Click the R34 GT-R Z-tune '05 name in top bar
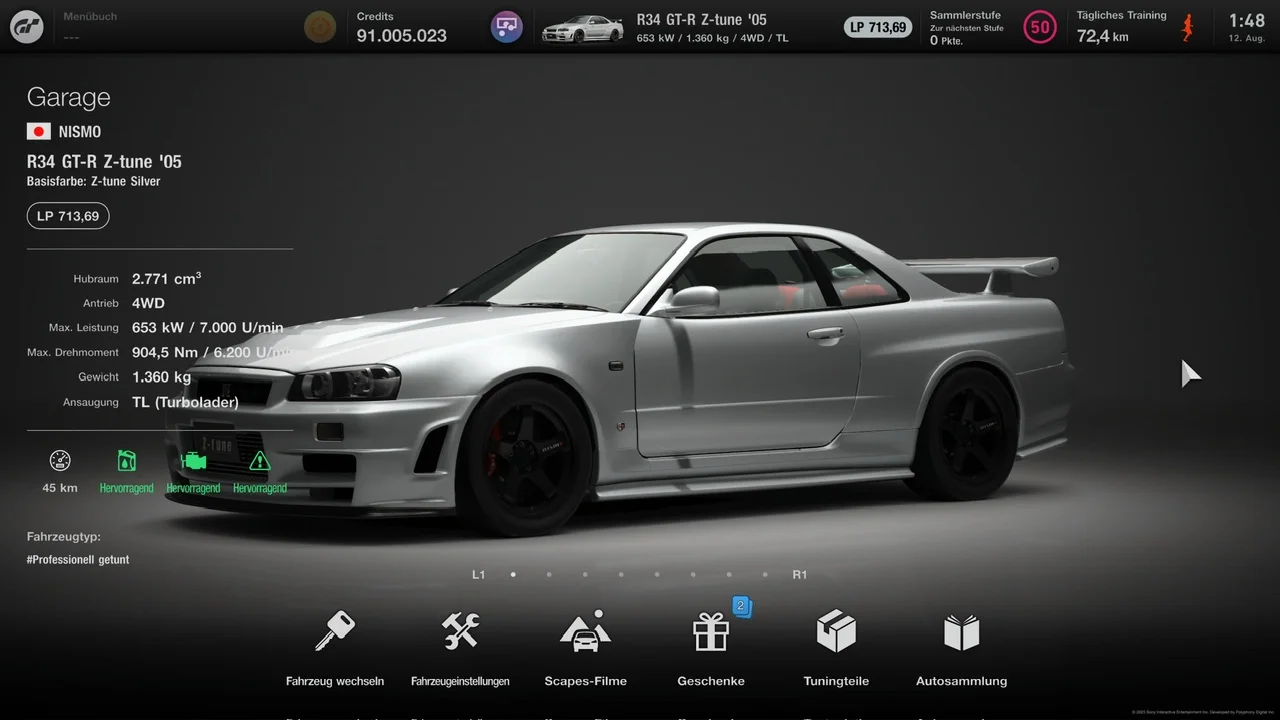Viewport: 1280px width, 720px height. click(x=702, y=19)
